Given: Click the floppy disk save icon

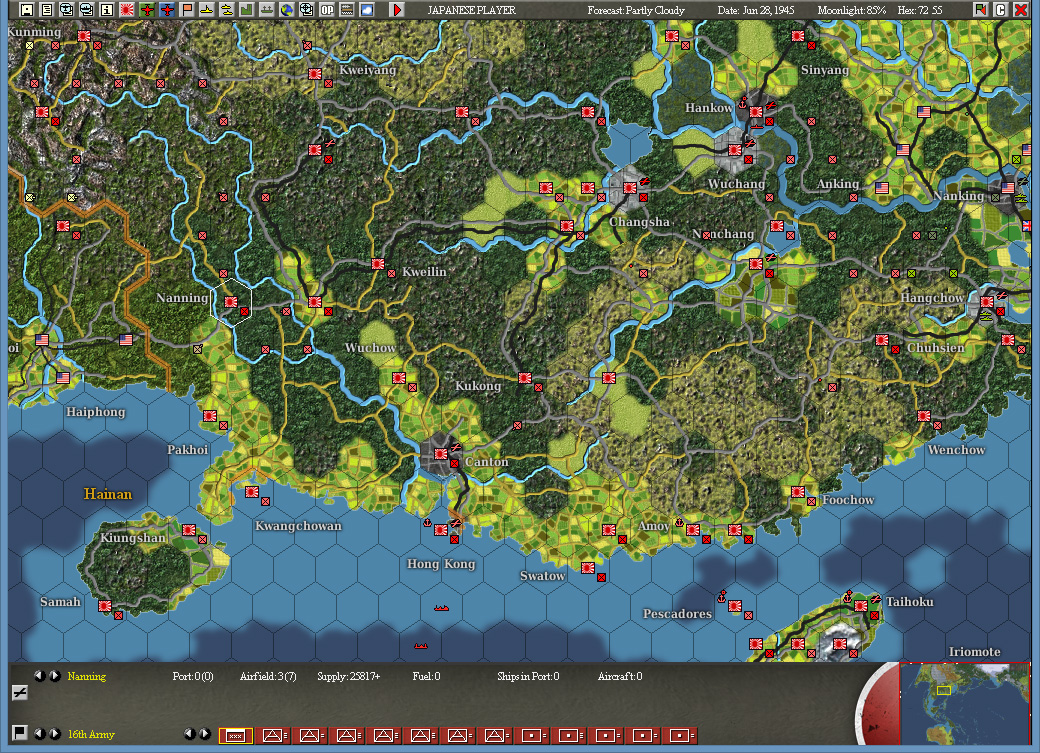Looking at the screenshot, I should (27, 9).
